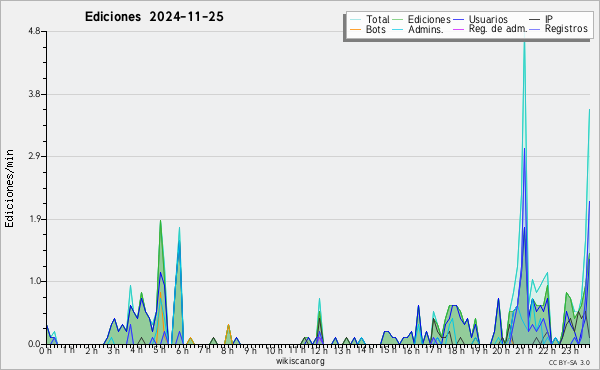The width and height of the screenshot is (600, 370).
Task: Click the 1.9 y-axis value
Action: click(34, 219)
